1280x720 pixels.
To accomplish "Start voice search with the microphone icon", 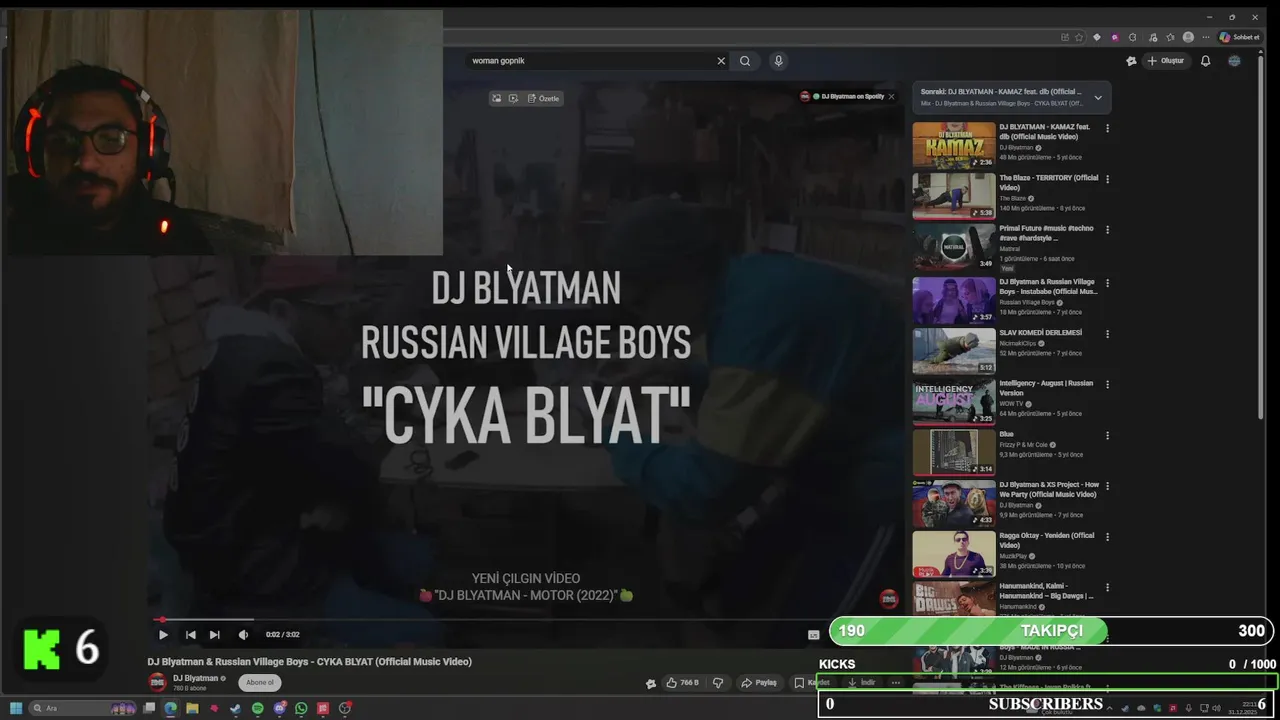I will click(778, 61).
